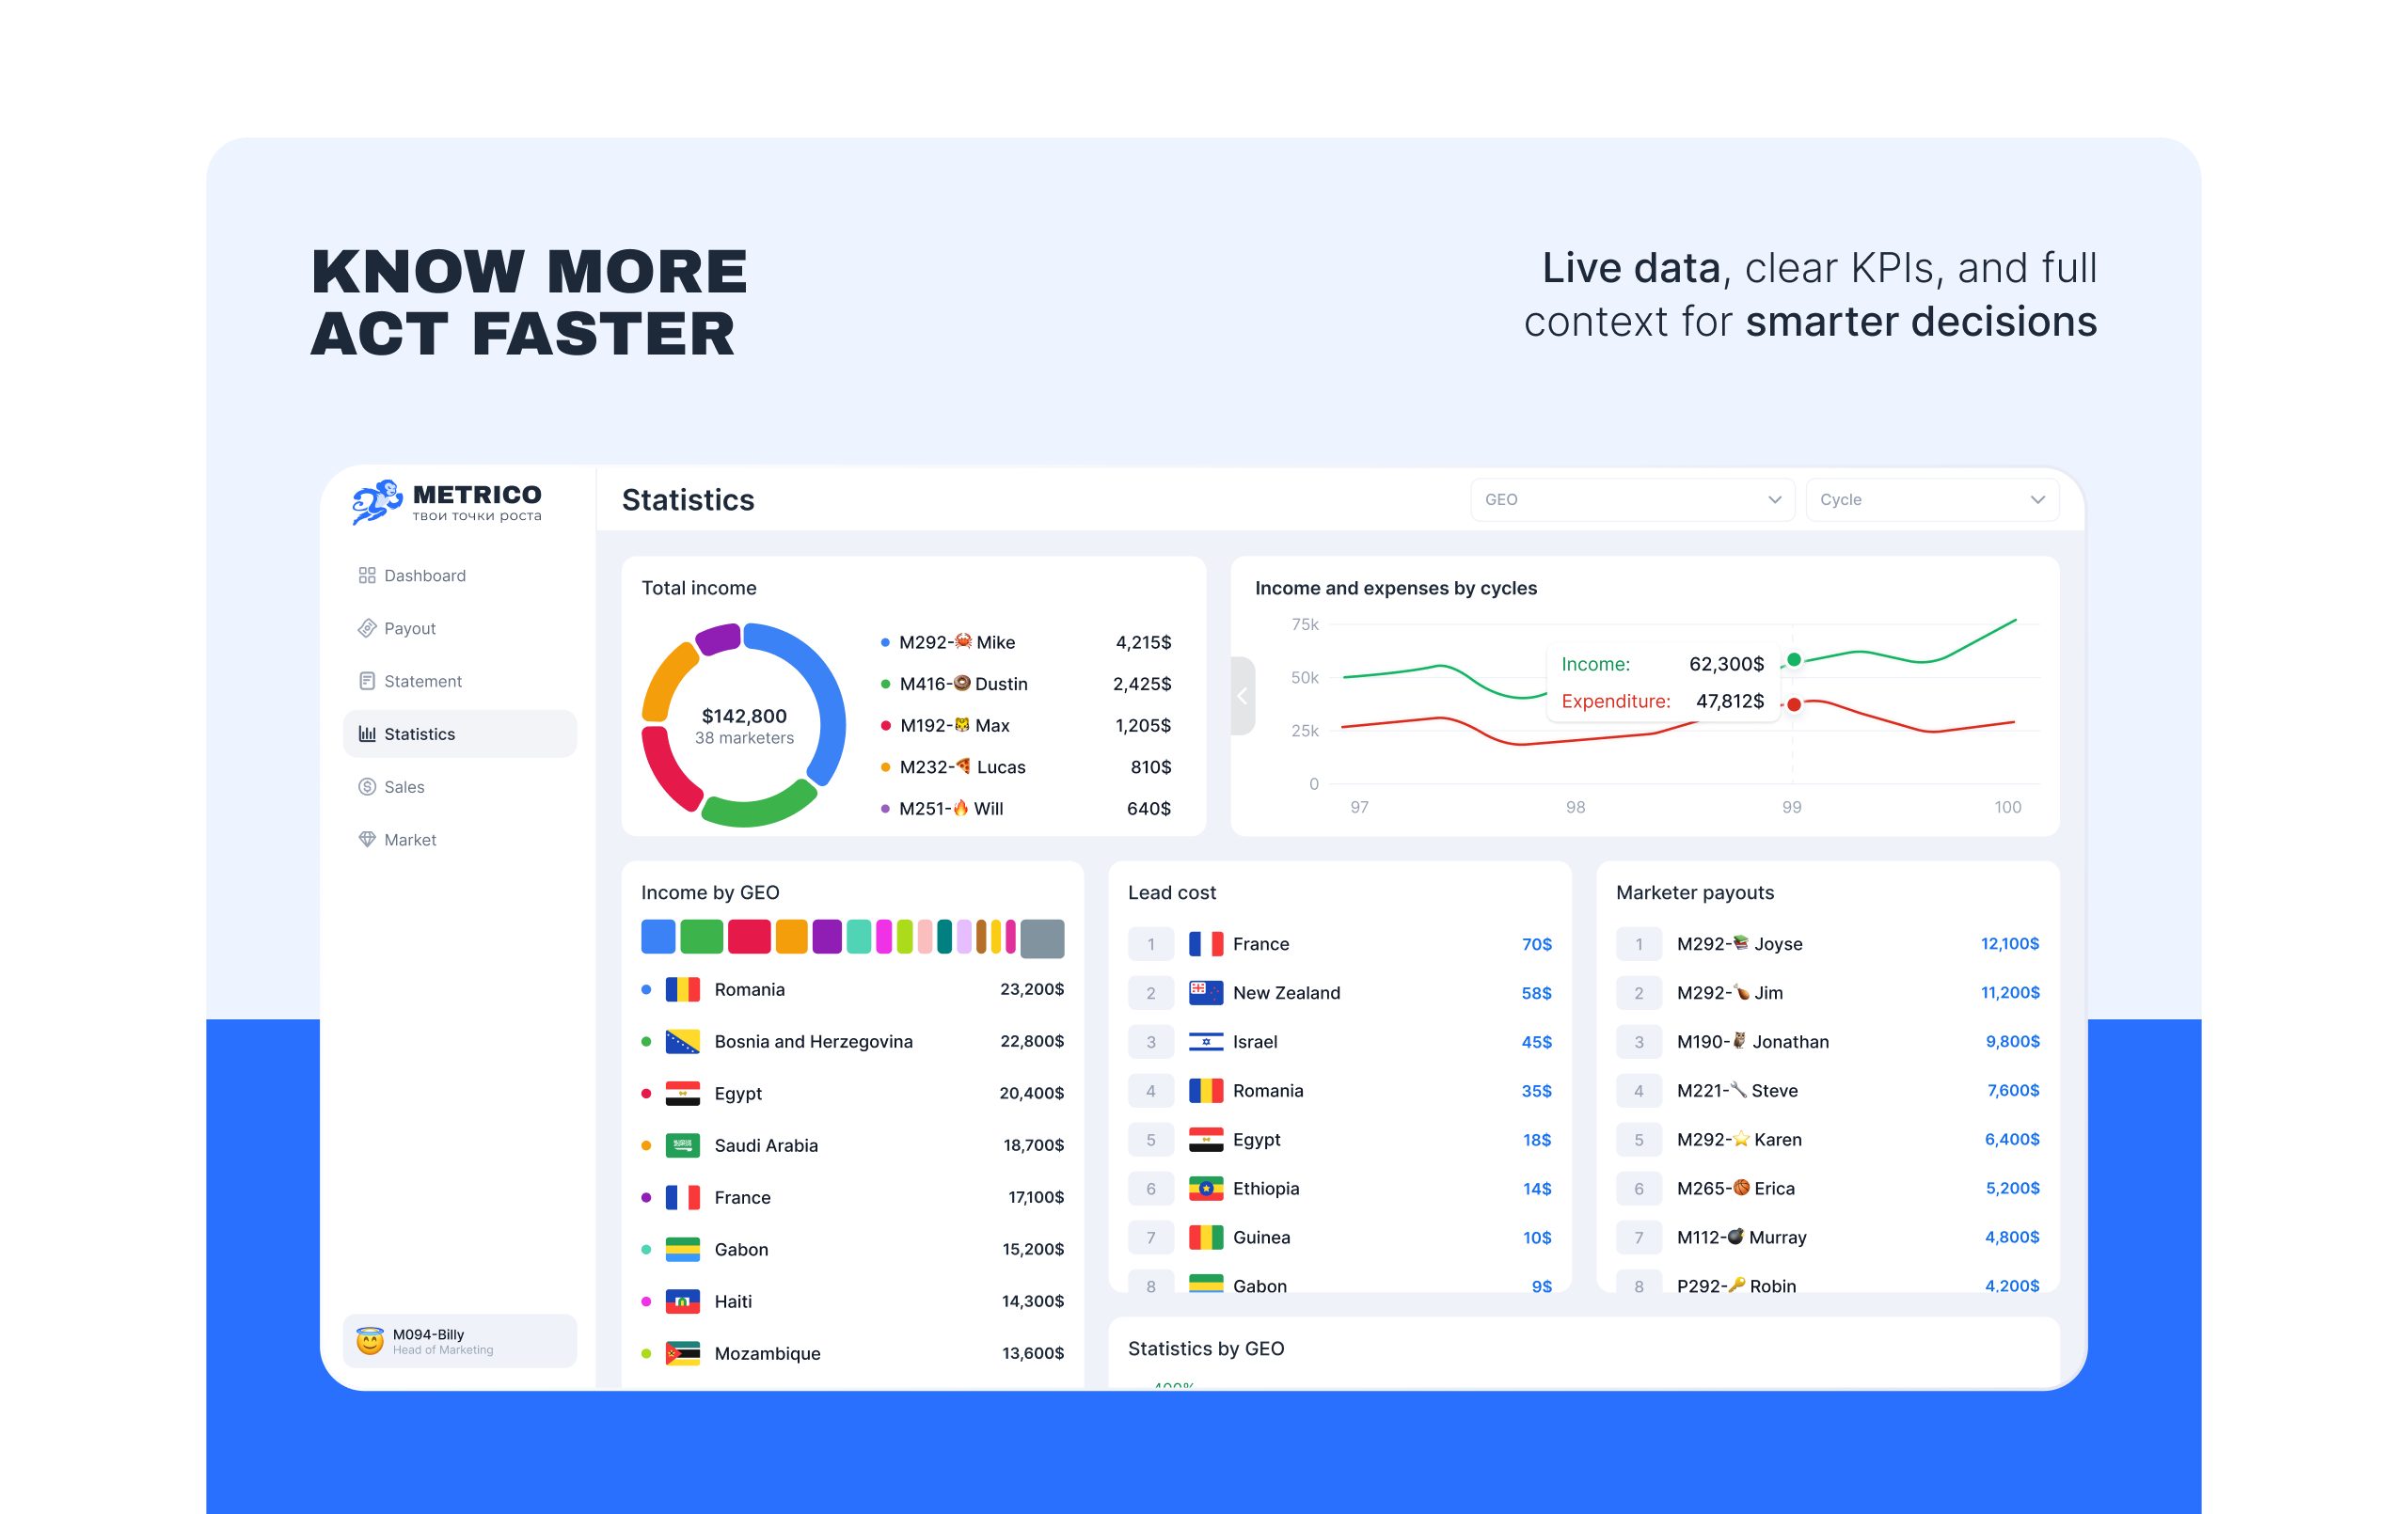The width and height of the screenshot is (2408, 1514).
Task: Click the Market diamond icon
Action: [x=367, y=839]
